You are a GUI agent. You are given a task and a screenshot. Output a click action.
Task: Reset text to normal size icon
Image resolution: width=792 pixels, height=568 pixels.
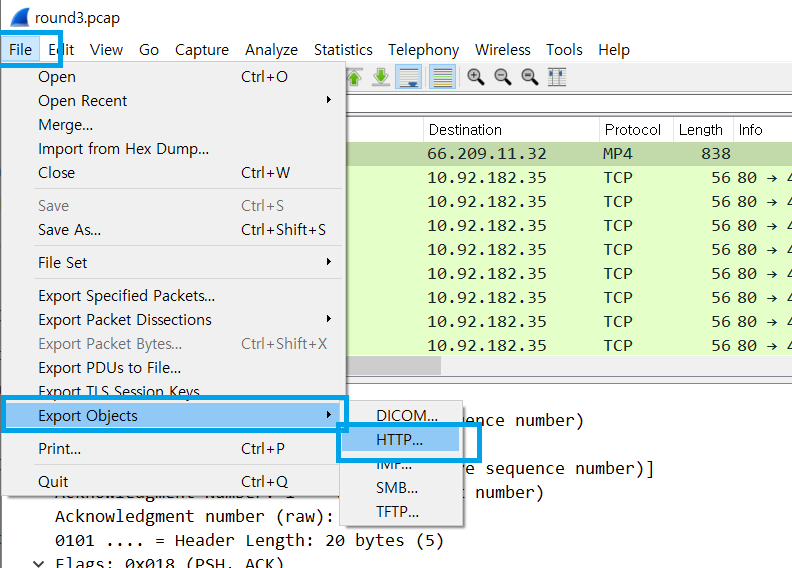[529, 77]
